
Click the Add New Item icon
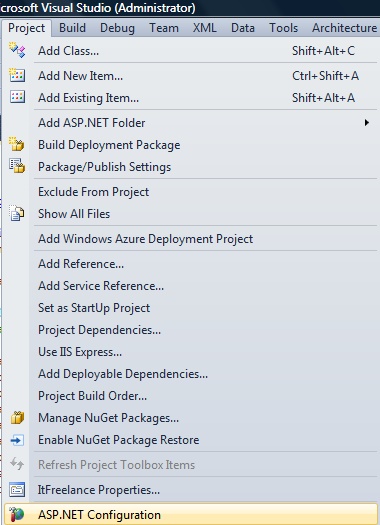(17, 75)
